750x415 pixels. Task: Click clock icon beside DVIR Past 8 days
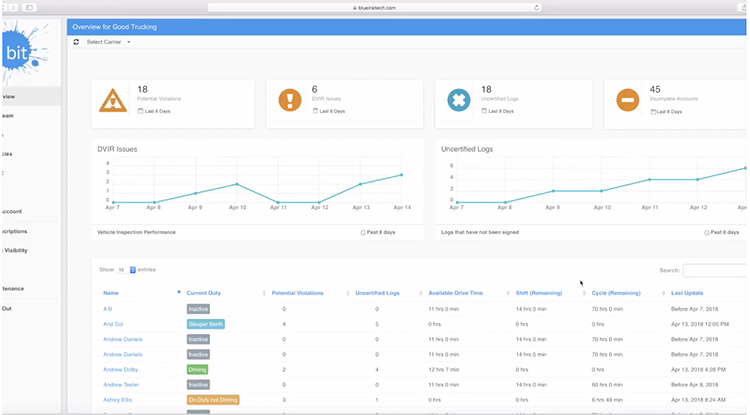coord(363,233)
